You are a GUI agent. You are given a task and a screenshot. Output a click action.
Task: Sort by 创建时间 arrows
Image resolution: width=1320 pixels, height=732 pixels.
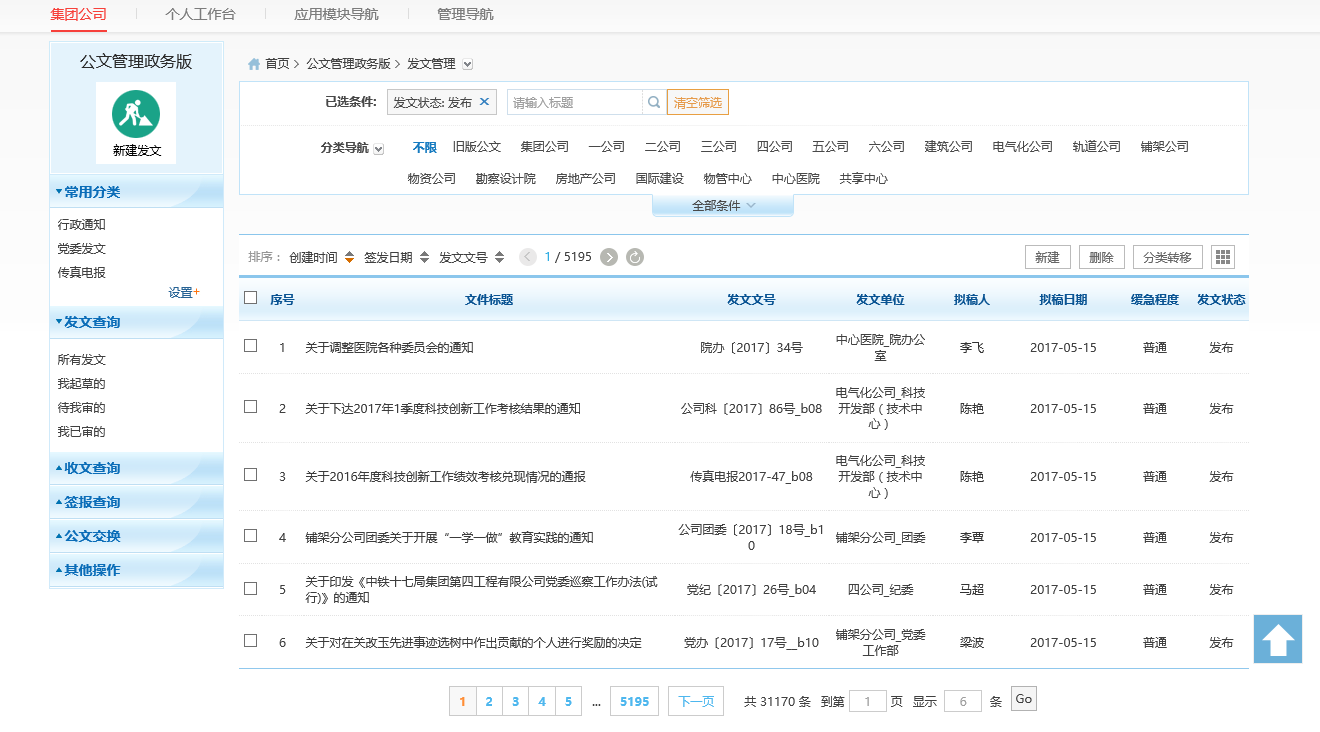pos(349,257)
